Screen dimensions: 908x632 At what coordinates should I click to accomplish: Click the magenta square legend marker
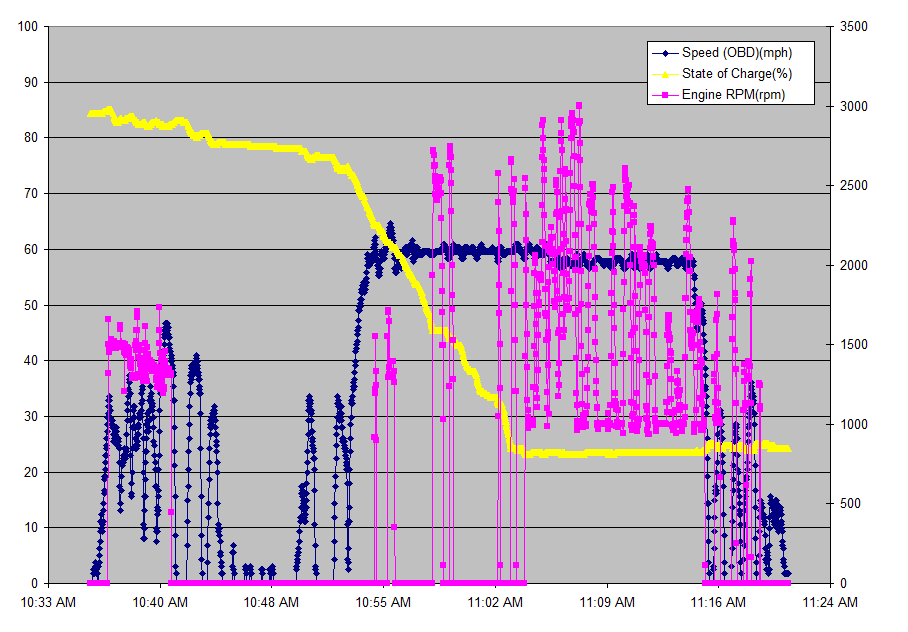[x=665, y=95]
